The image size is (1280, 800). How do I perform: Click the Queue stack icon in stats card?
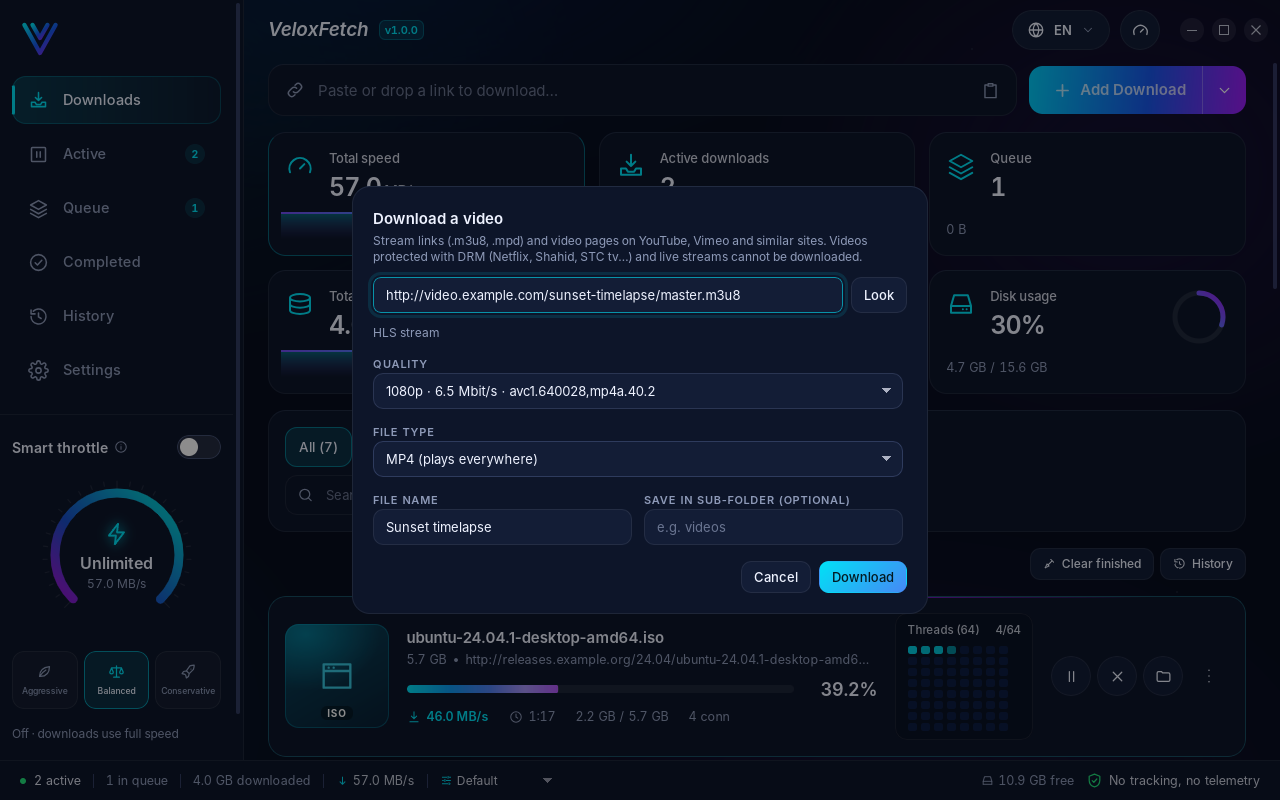click(x=961, y=167)
